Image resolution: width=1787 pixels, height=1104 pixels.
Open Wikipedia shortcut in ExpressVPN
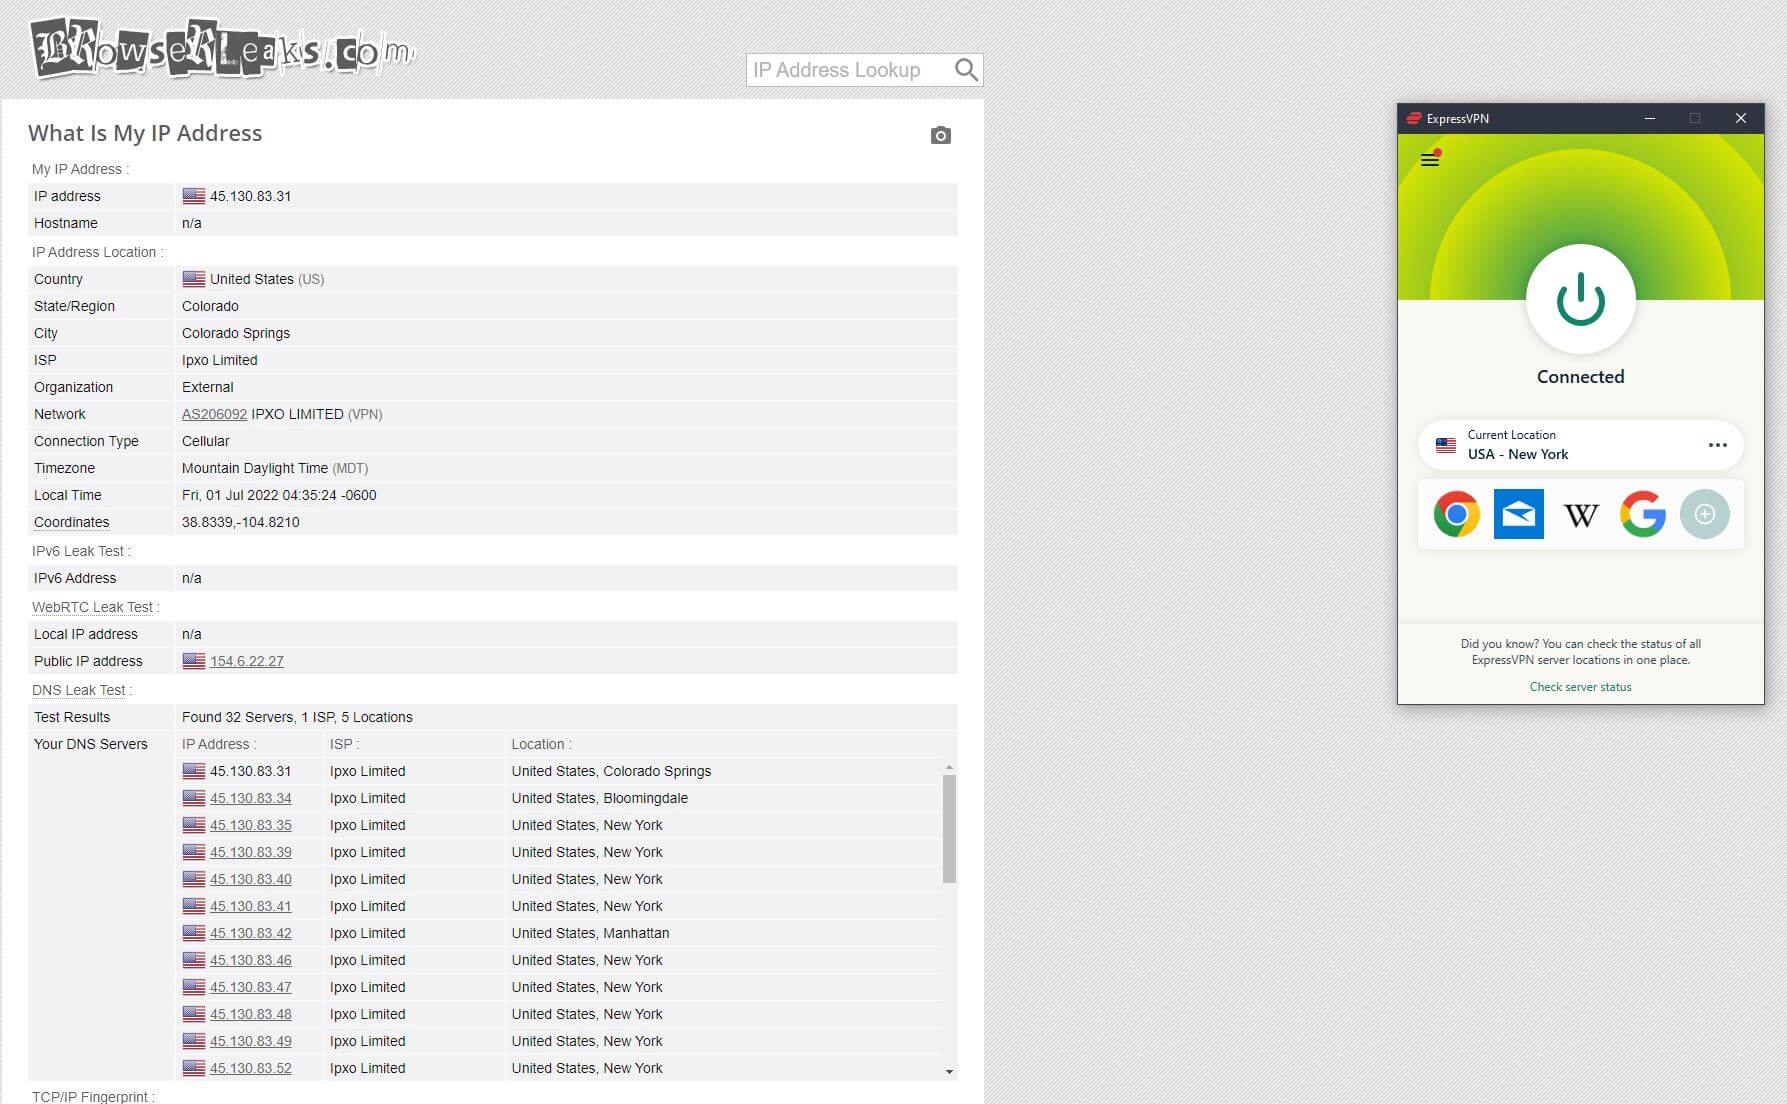tap(1580, 514)
